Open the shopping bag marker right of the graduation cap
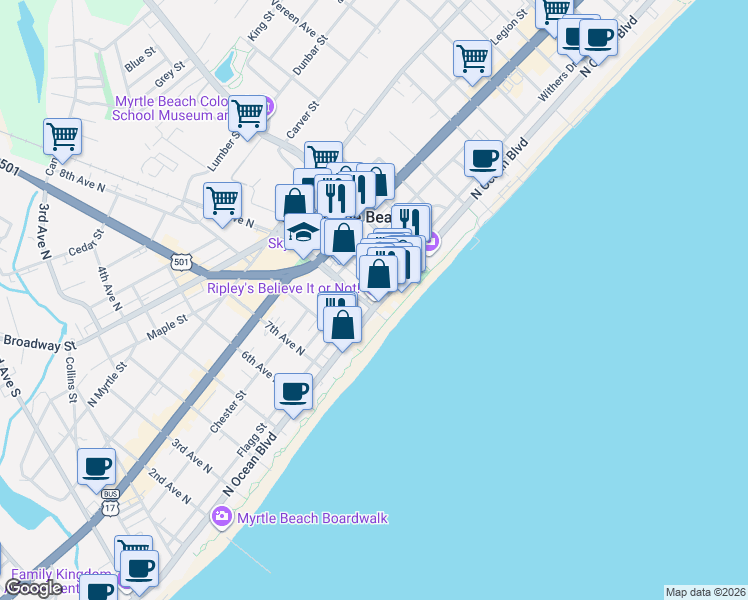The height and width of the screenshot is (600, 748). 343,238
